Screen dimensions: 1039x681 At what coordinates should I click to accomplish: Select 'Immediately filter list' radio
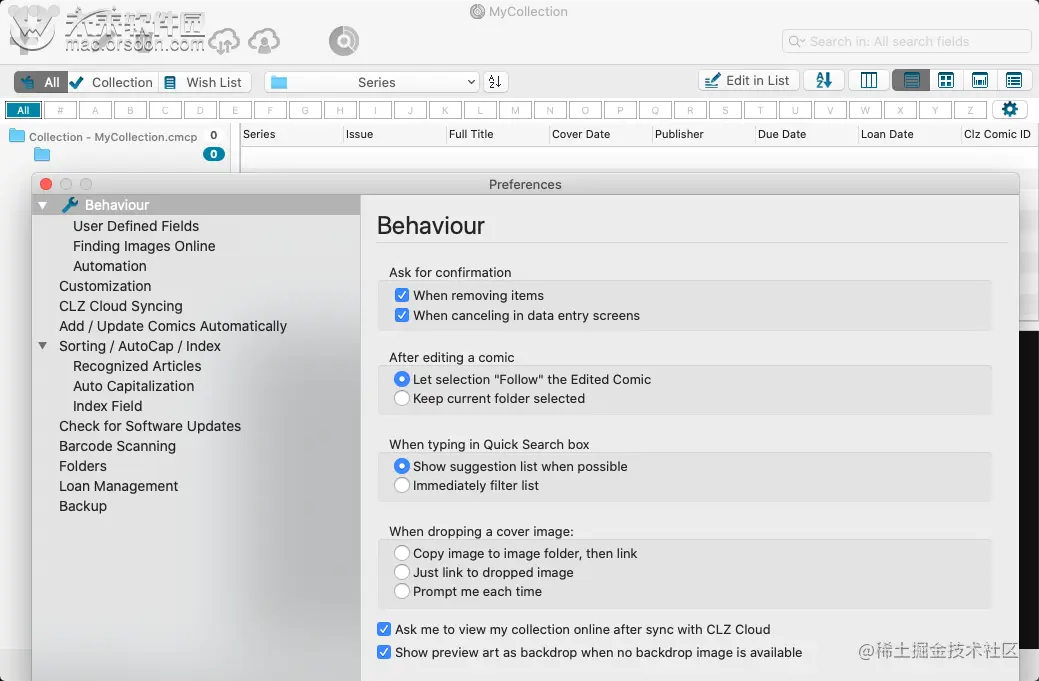point(402,485)
